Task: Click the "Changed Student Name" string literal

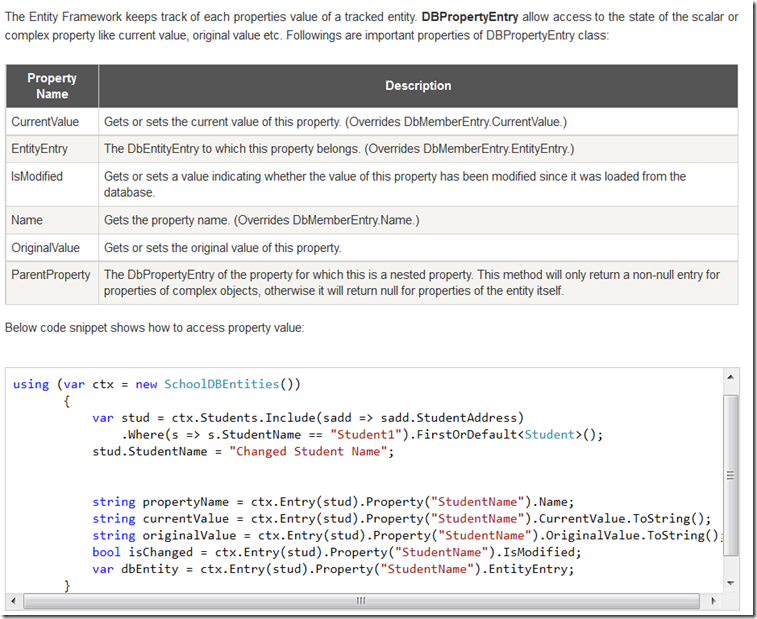Action: click(308, 451)
